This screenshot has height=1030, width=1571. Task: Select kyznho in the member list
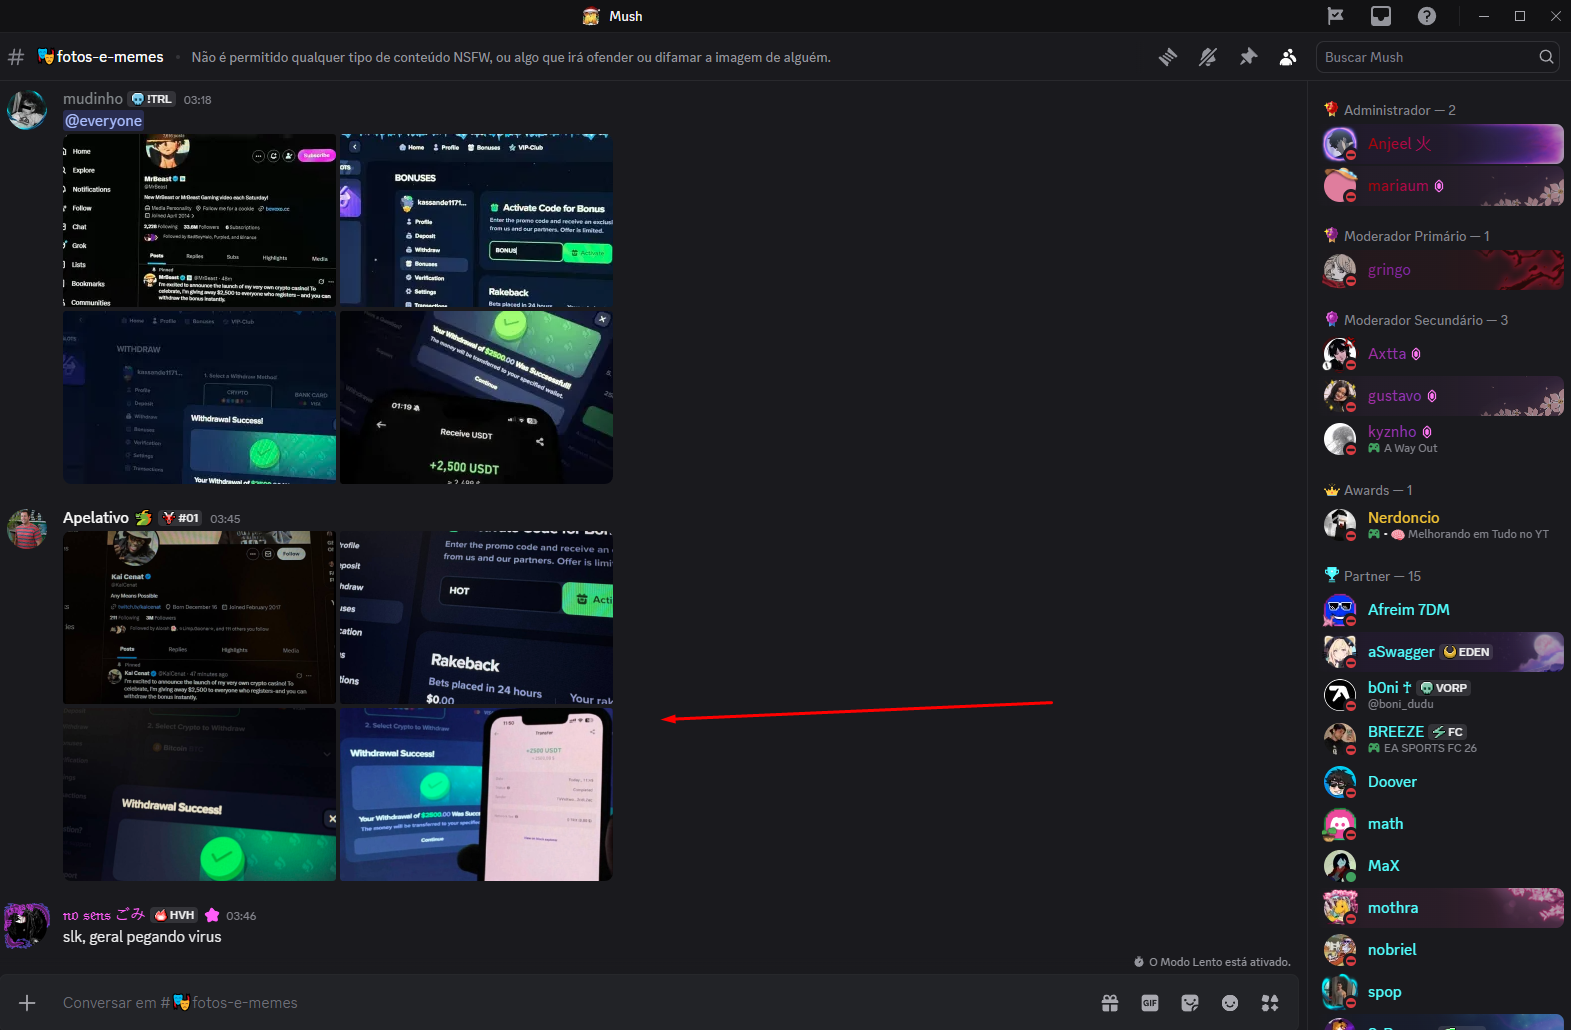pos(1443,438)
